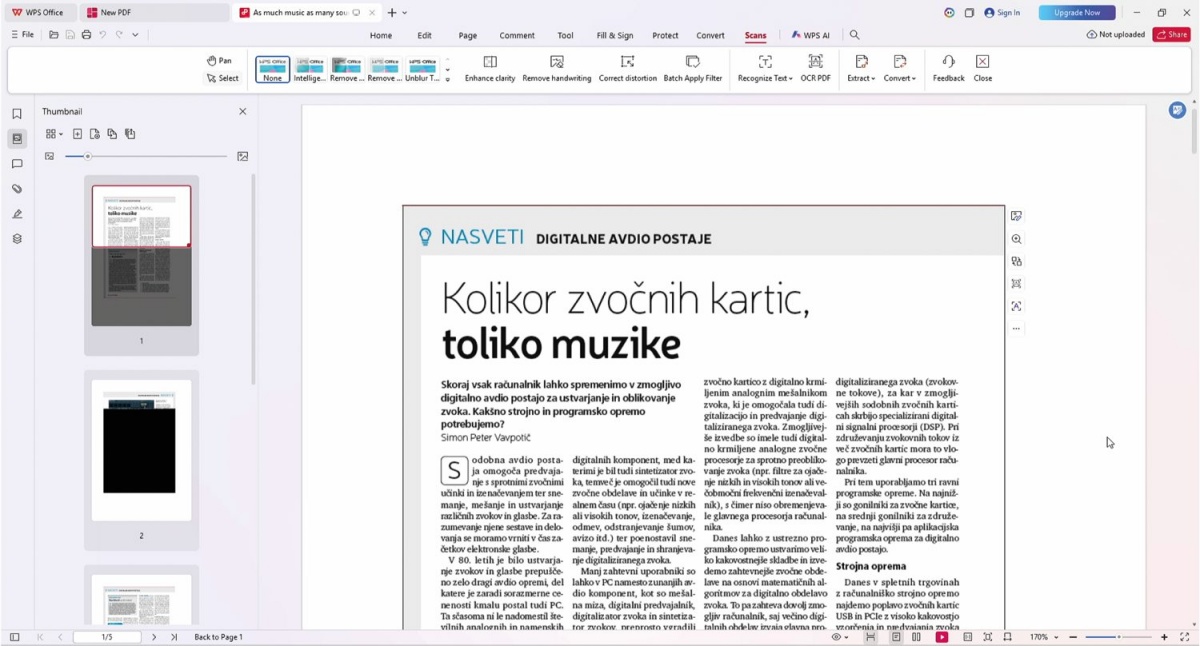Open the Fill & Sign tab
Screen dimensions: 1200x646
coord(615,35)
